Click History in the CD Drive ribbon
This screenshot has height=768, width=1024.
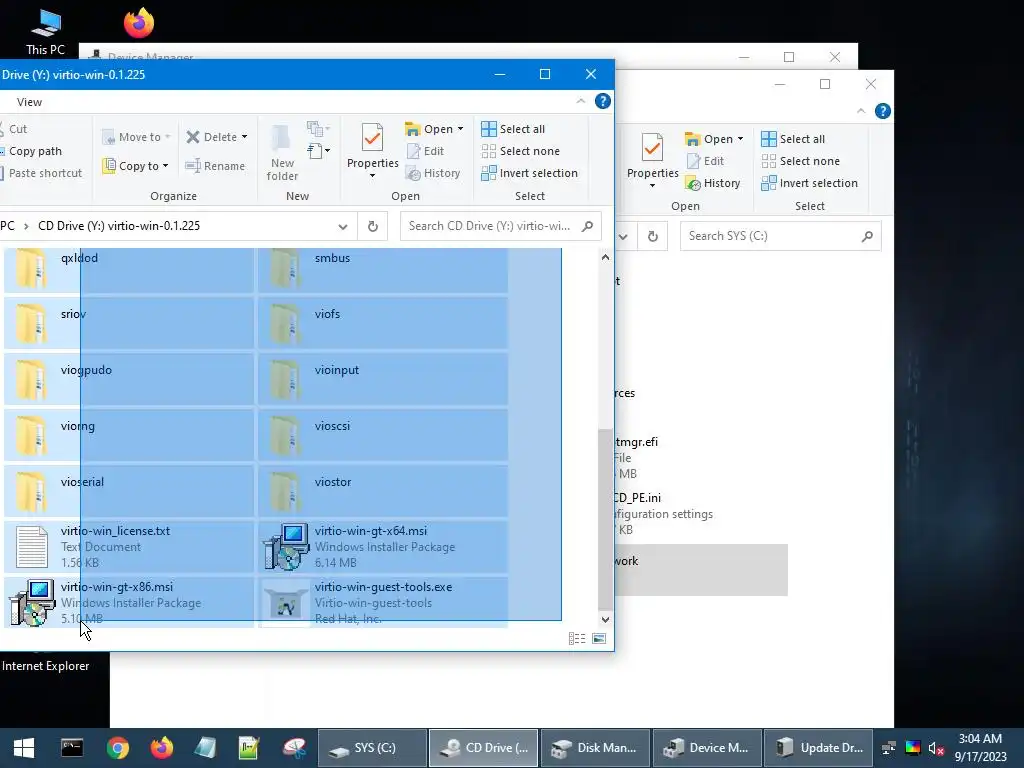tap(433, 173)
